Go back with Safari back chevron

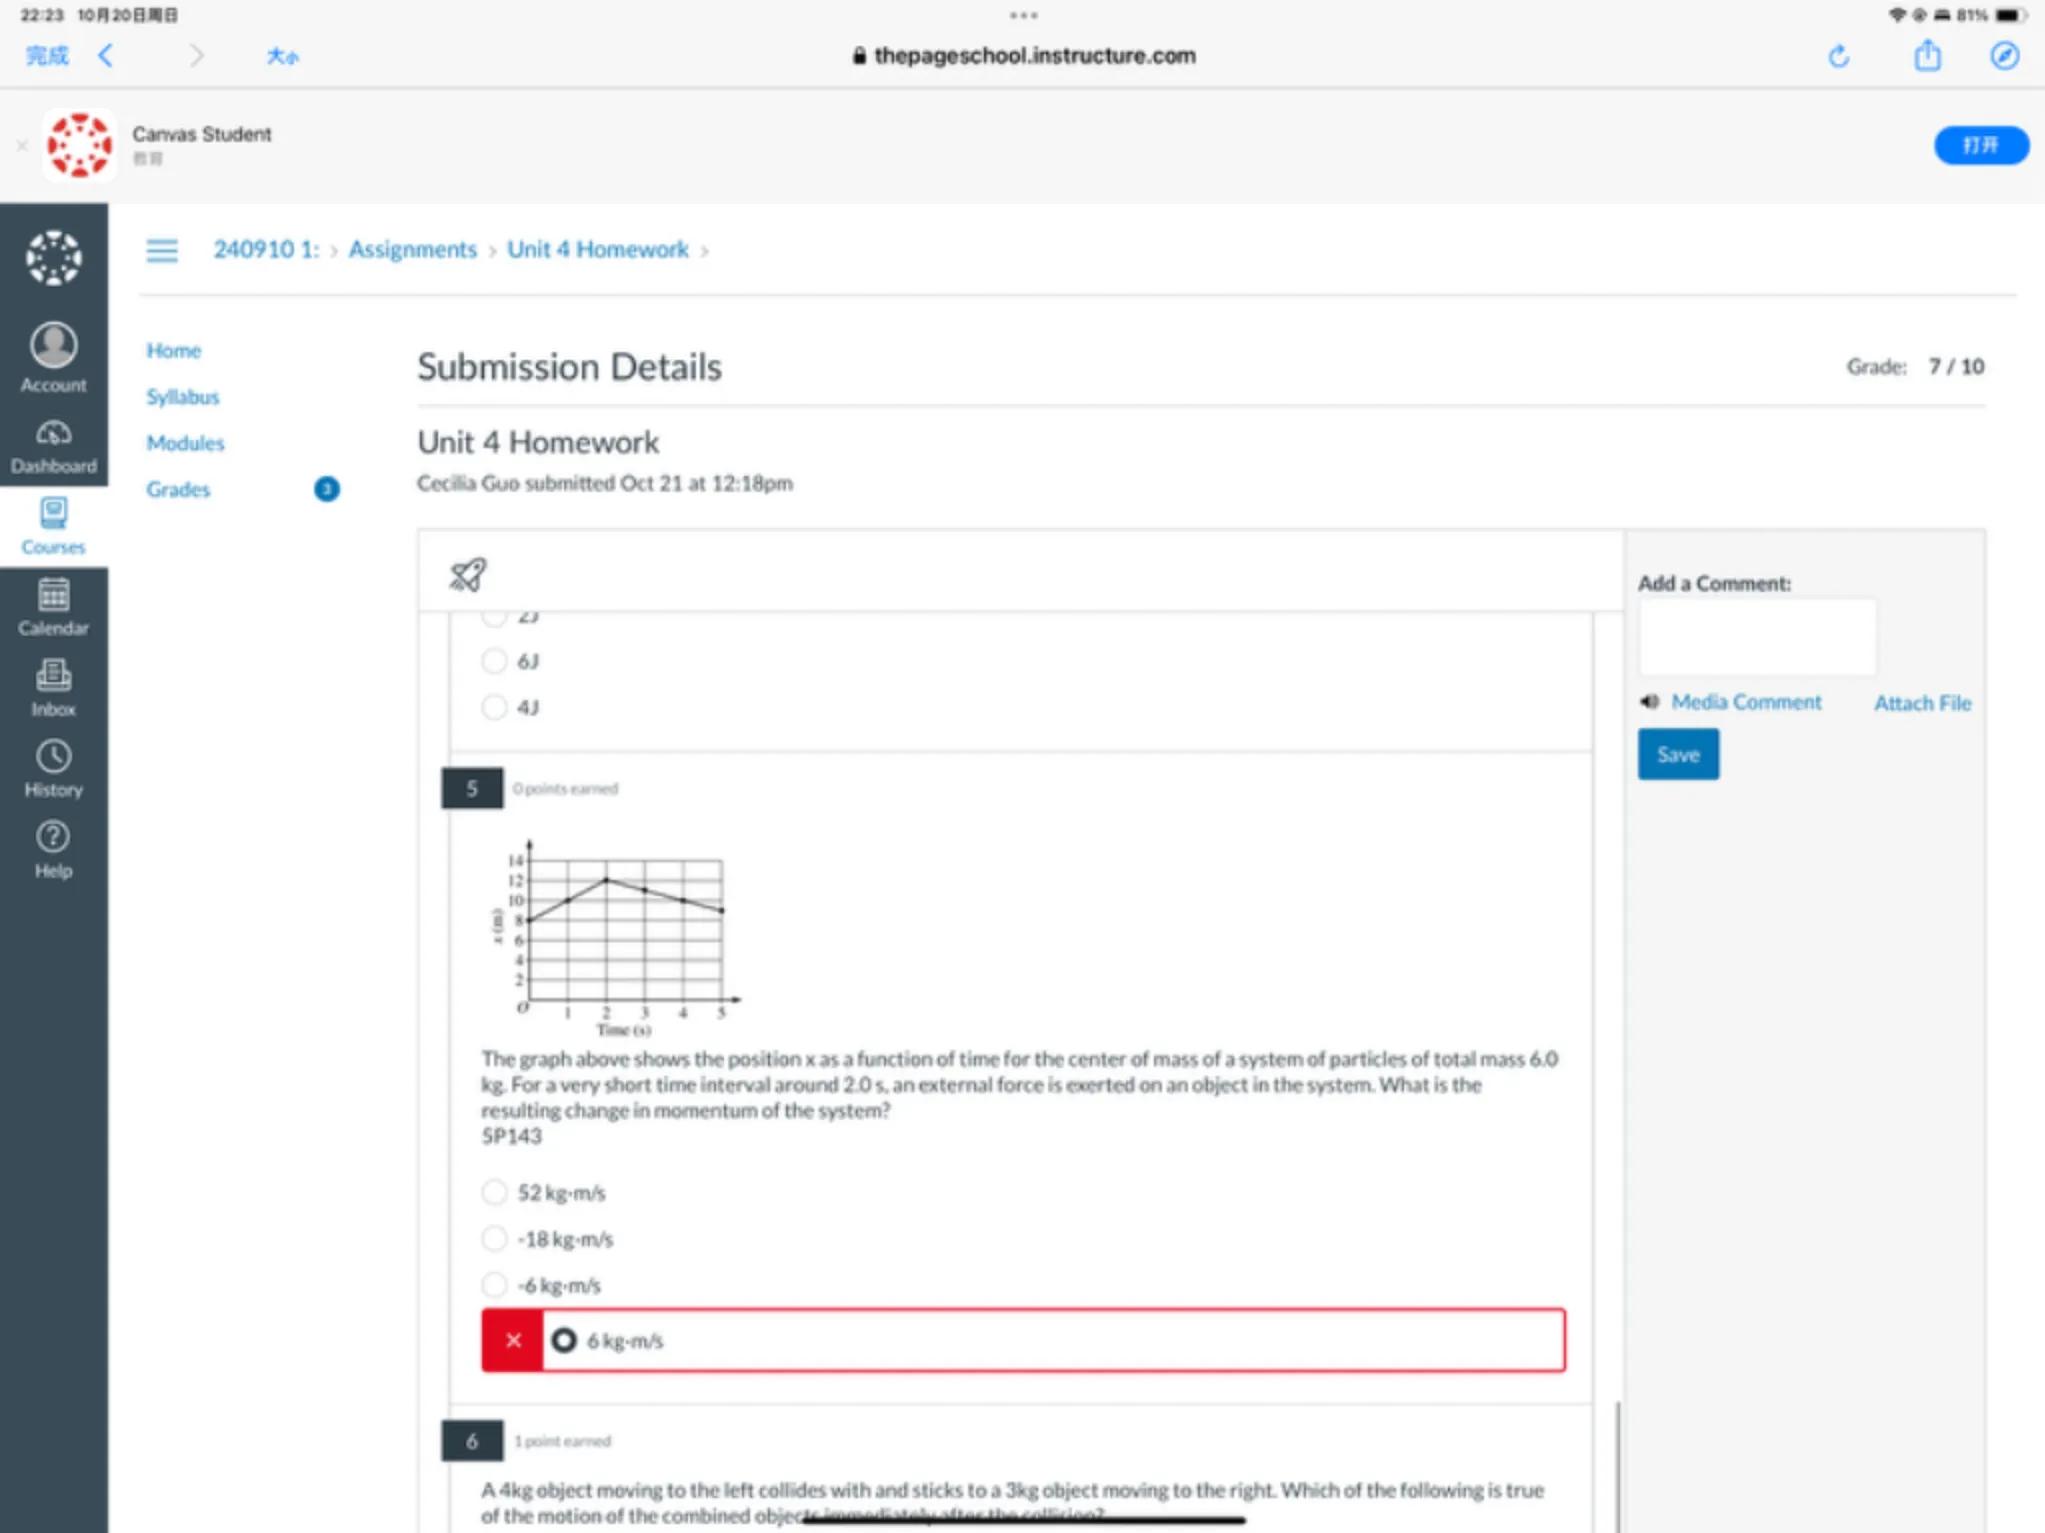(x=106, y=56)
